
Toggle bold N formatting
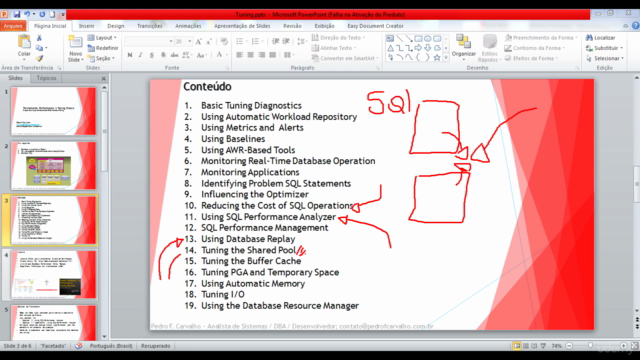point(130,55)
